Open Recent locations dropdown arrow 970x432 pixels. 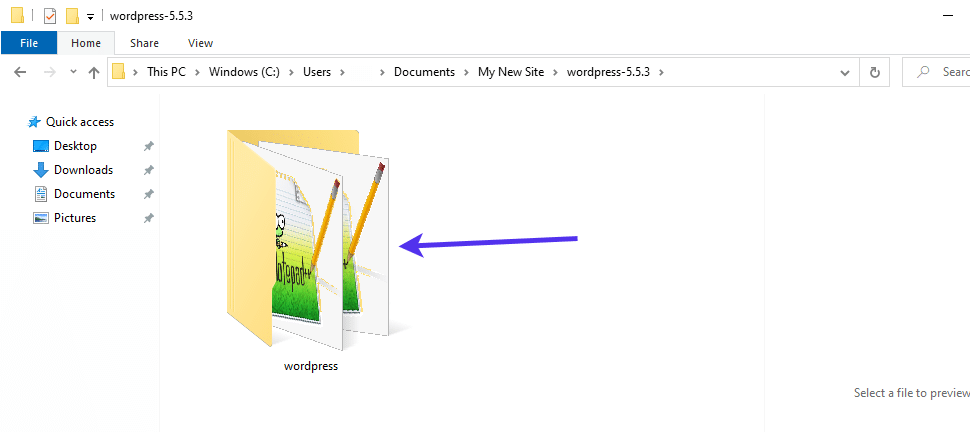coord(72,72)
